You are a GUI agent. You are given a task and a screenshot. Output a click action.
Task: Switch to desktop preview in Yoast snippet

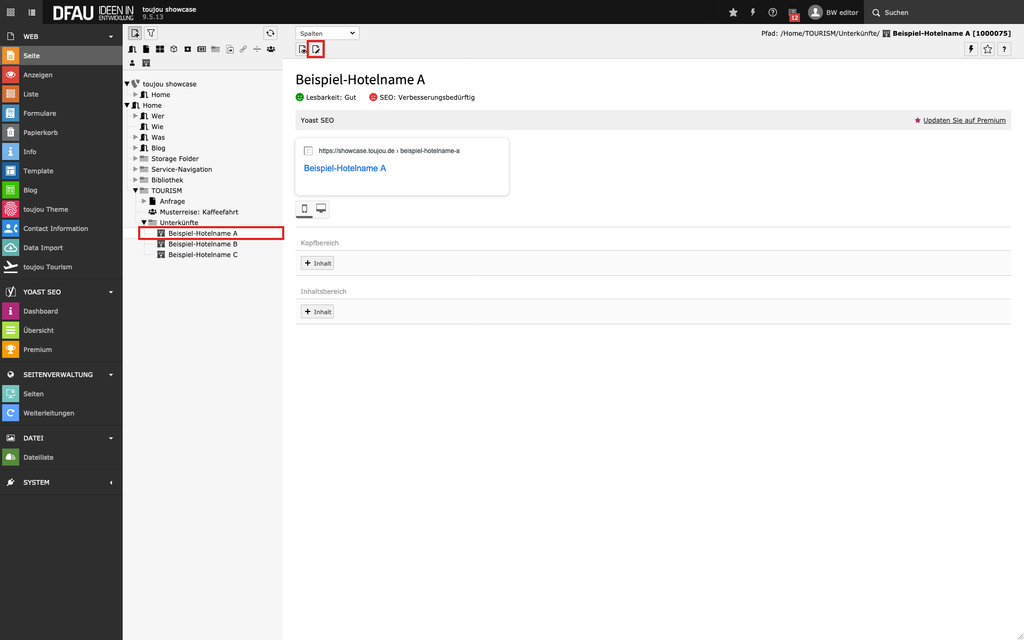pos(321,209)
